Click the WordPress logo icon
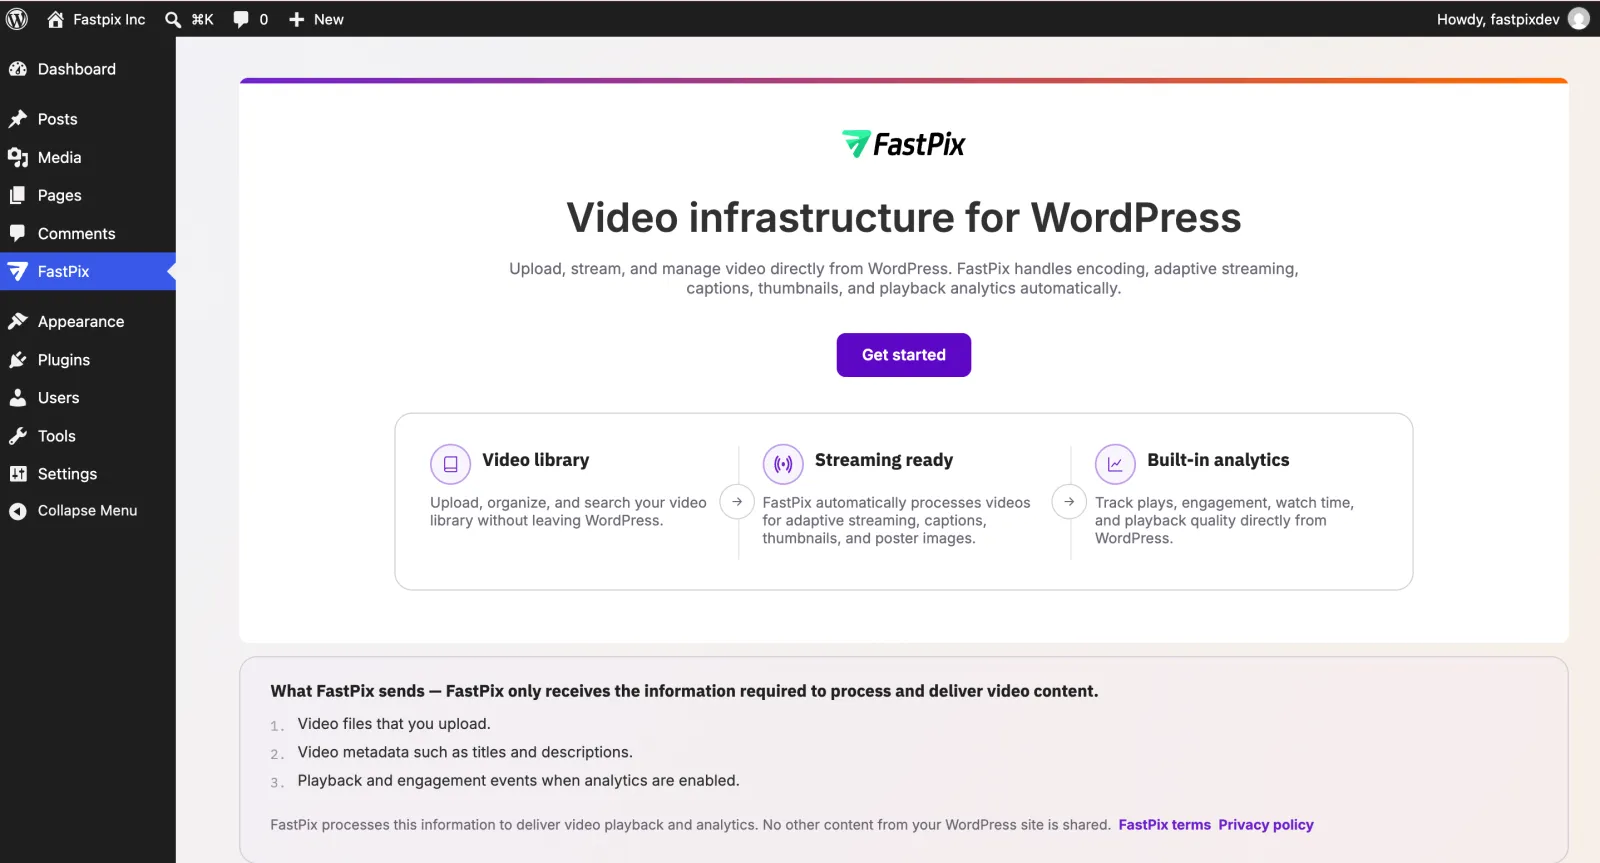The width and height of the screenshot is (1600, 863). point(17,19)
